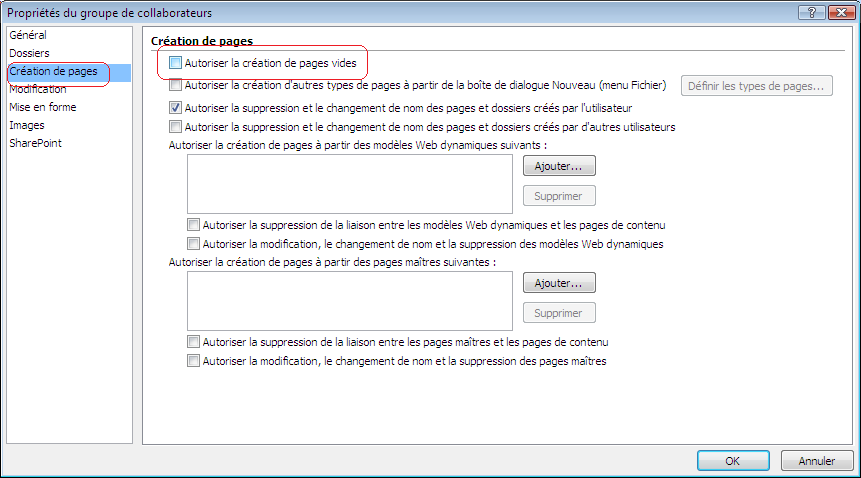The height and width of the screenshot is (478, 861).
Task: Enable 'Autoriser la création de pages vides'
Action: pos(176,63)
